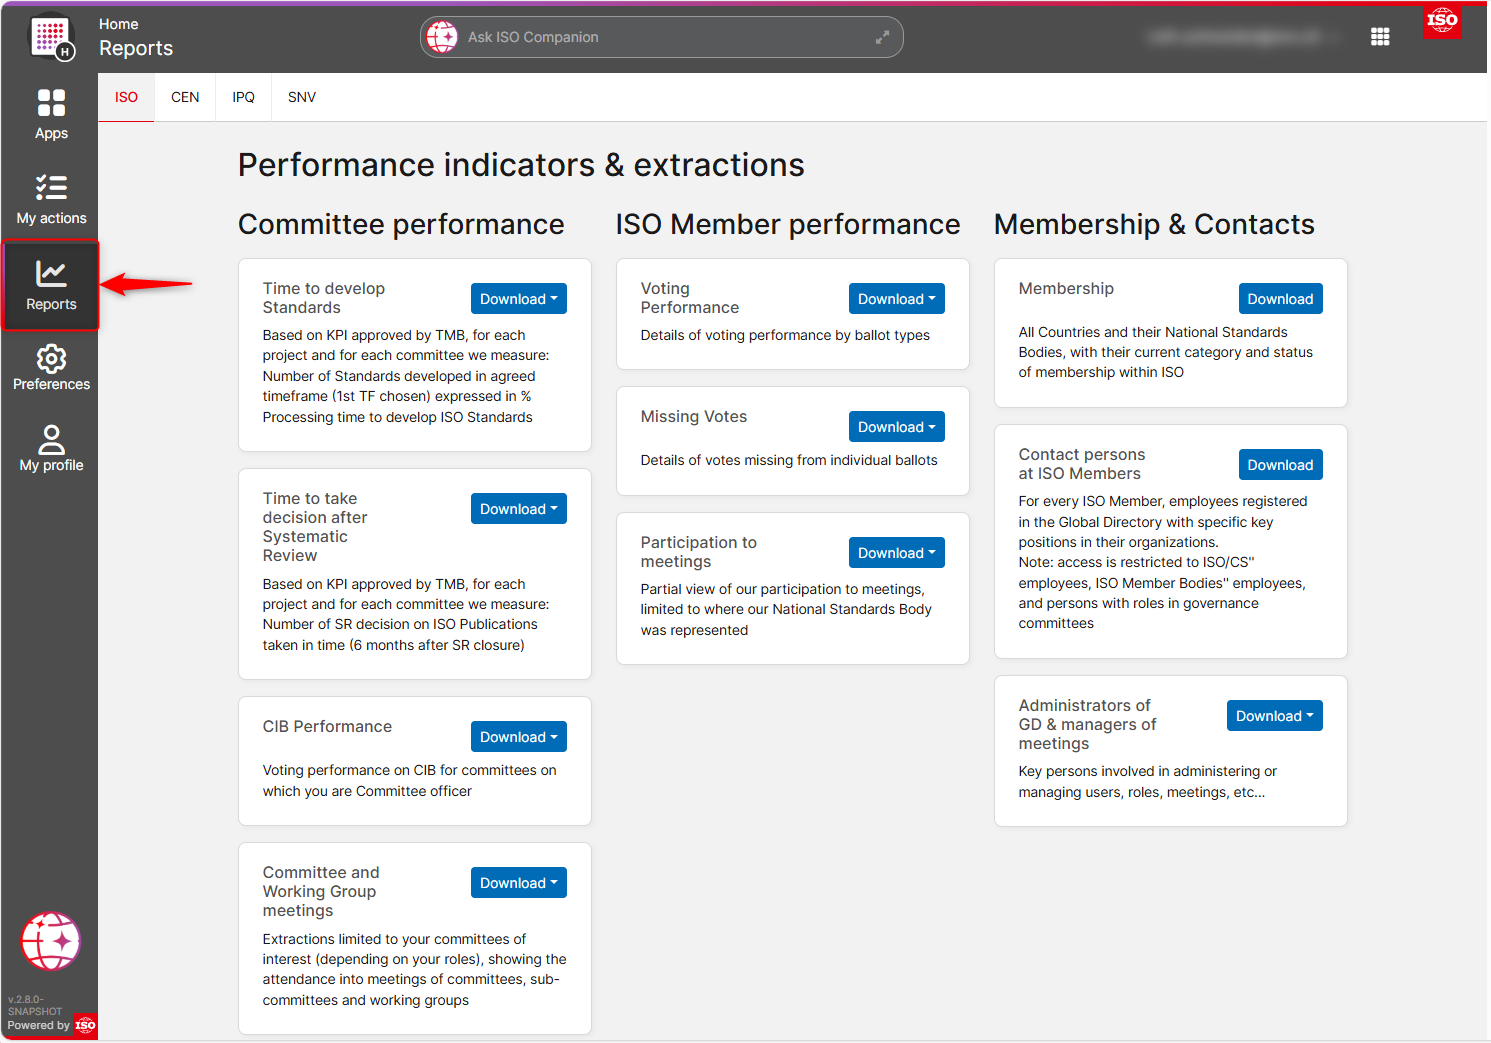Switch to the CEN tab
Screen dimensions: 1491x1043
[x=185, y=97]
